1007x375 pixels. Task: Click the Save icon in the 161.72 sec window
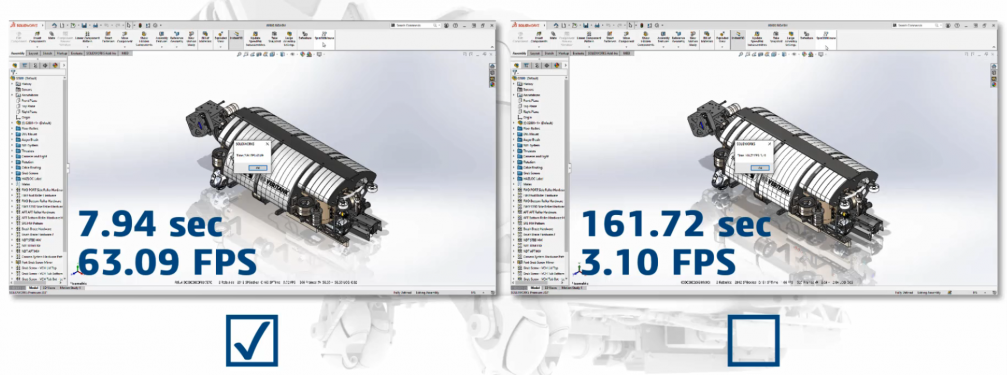[x=586, y=25]
